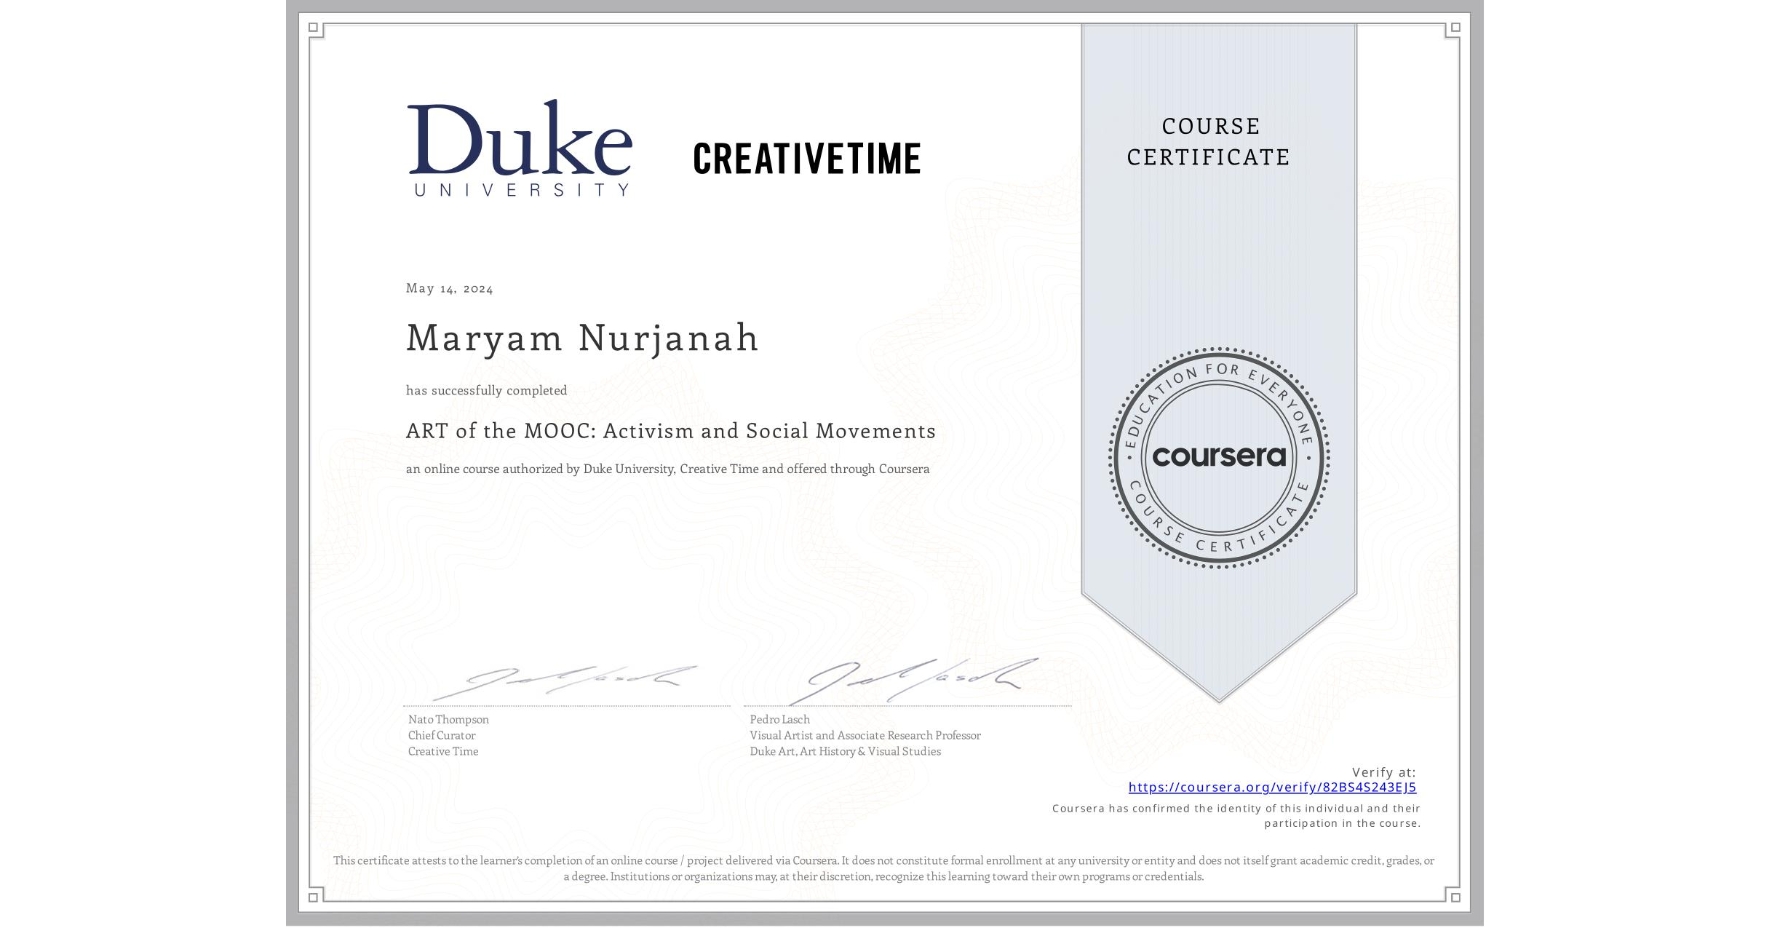
Task: Select the date text May 14, 2024
Action: [x=449, y=288]
